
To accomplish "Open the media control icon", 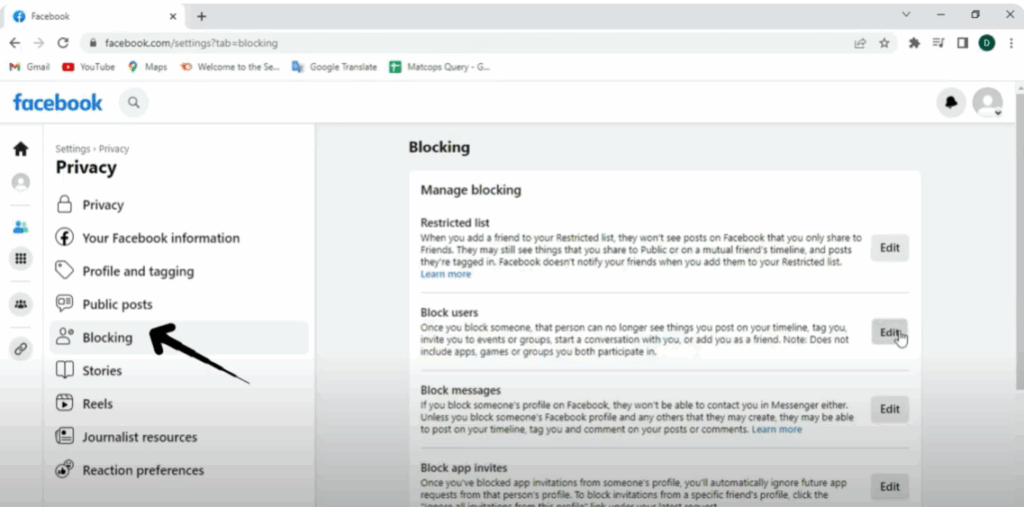I will click(938, 43).
